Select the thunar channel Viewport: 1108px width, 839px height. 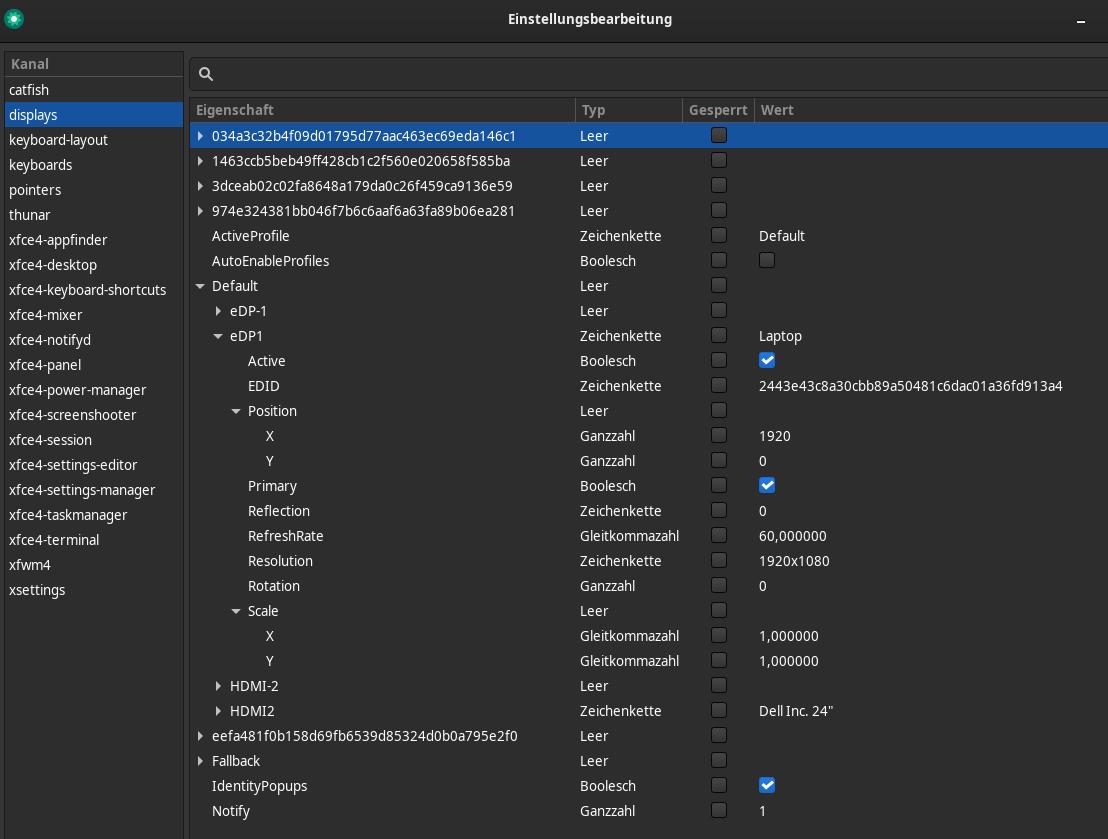coord(31,214)
